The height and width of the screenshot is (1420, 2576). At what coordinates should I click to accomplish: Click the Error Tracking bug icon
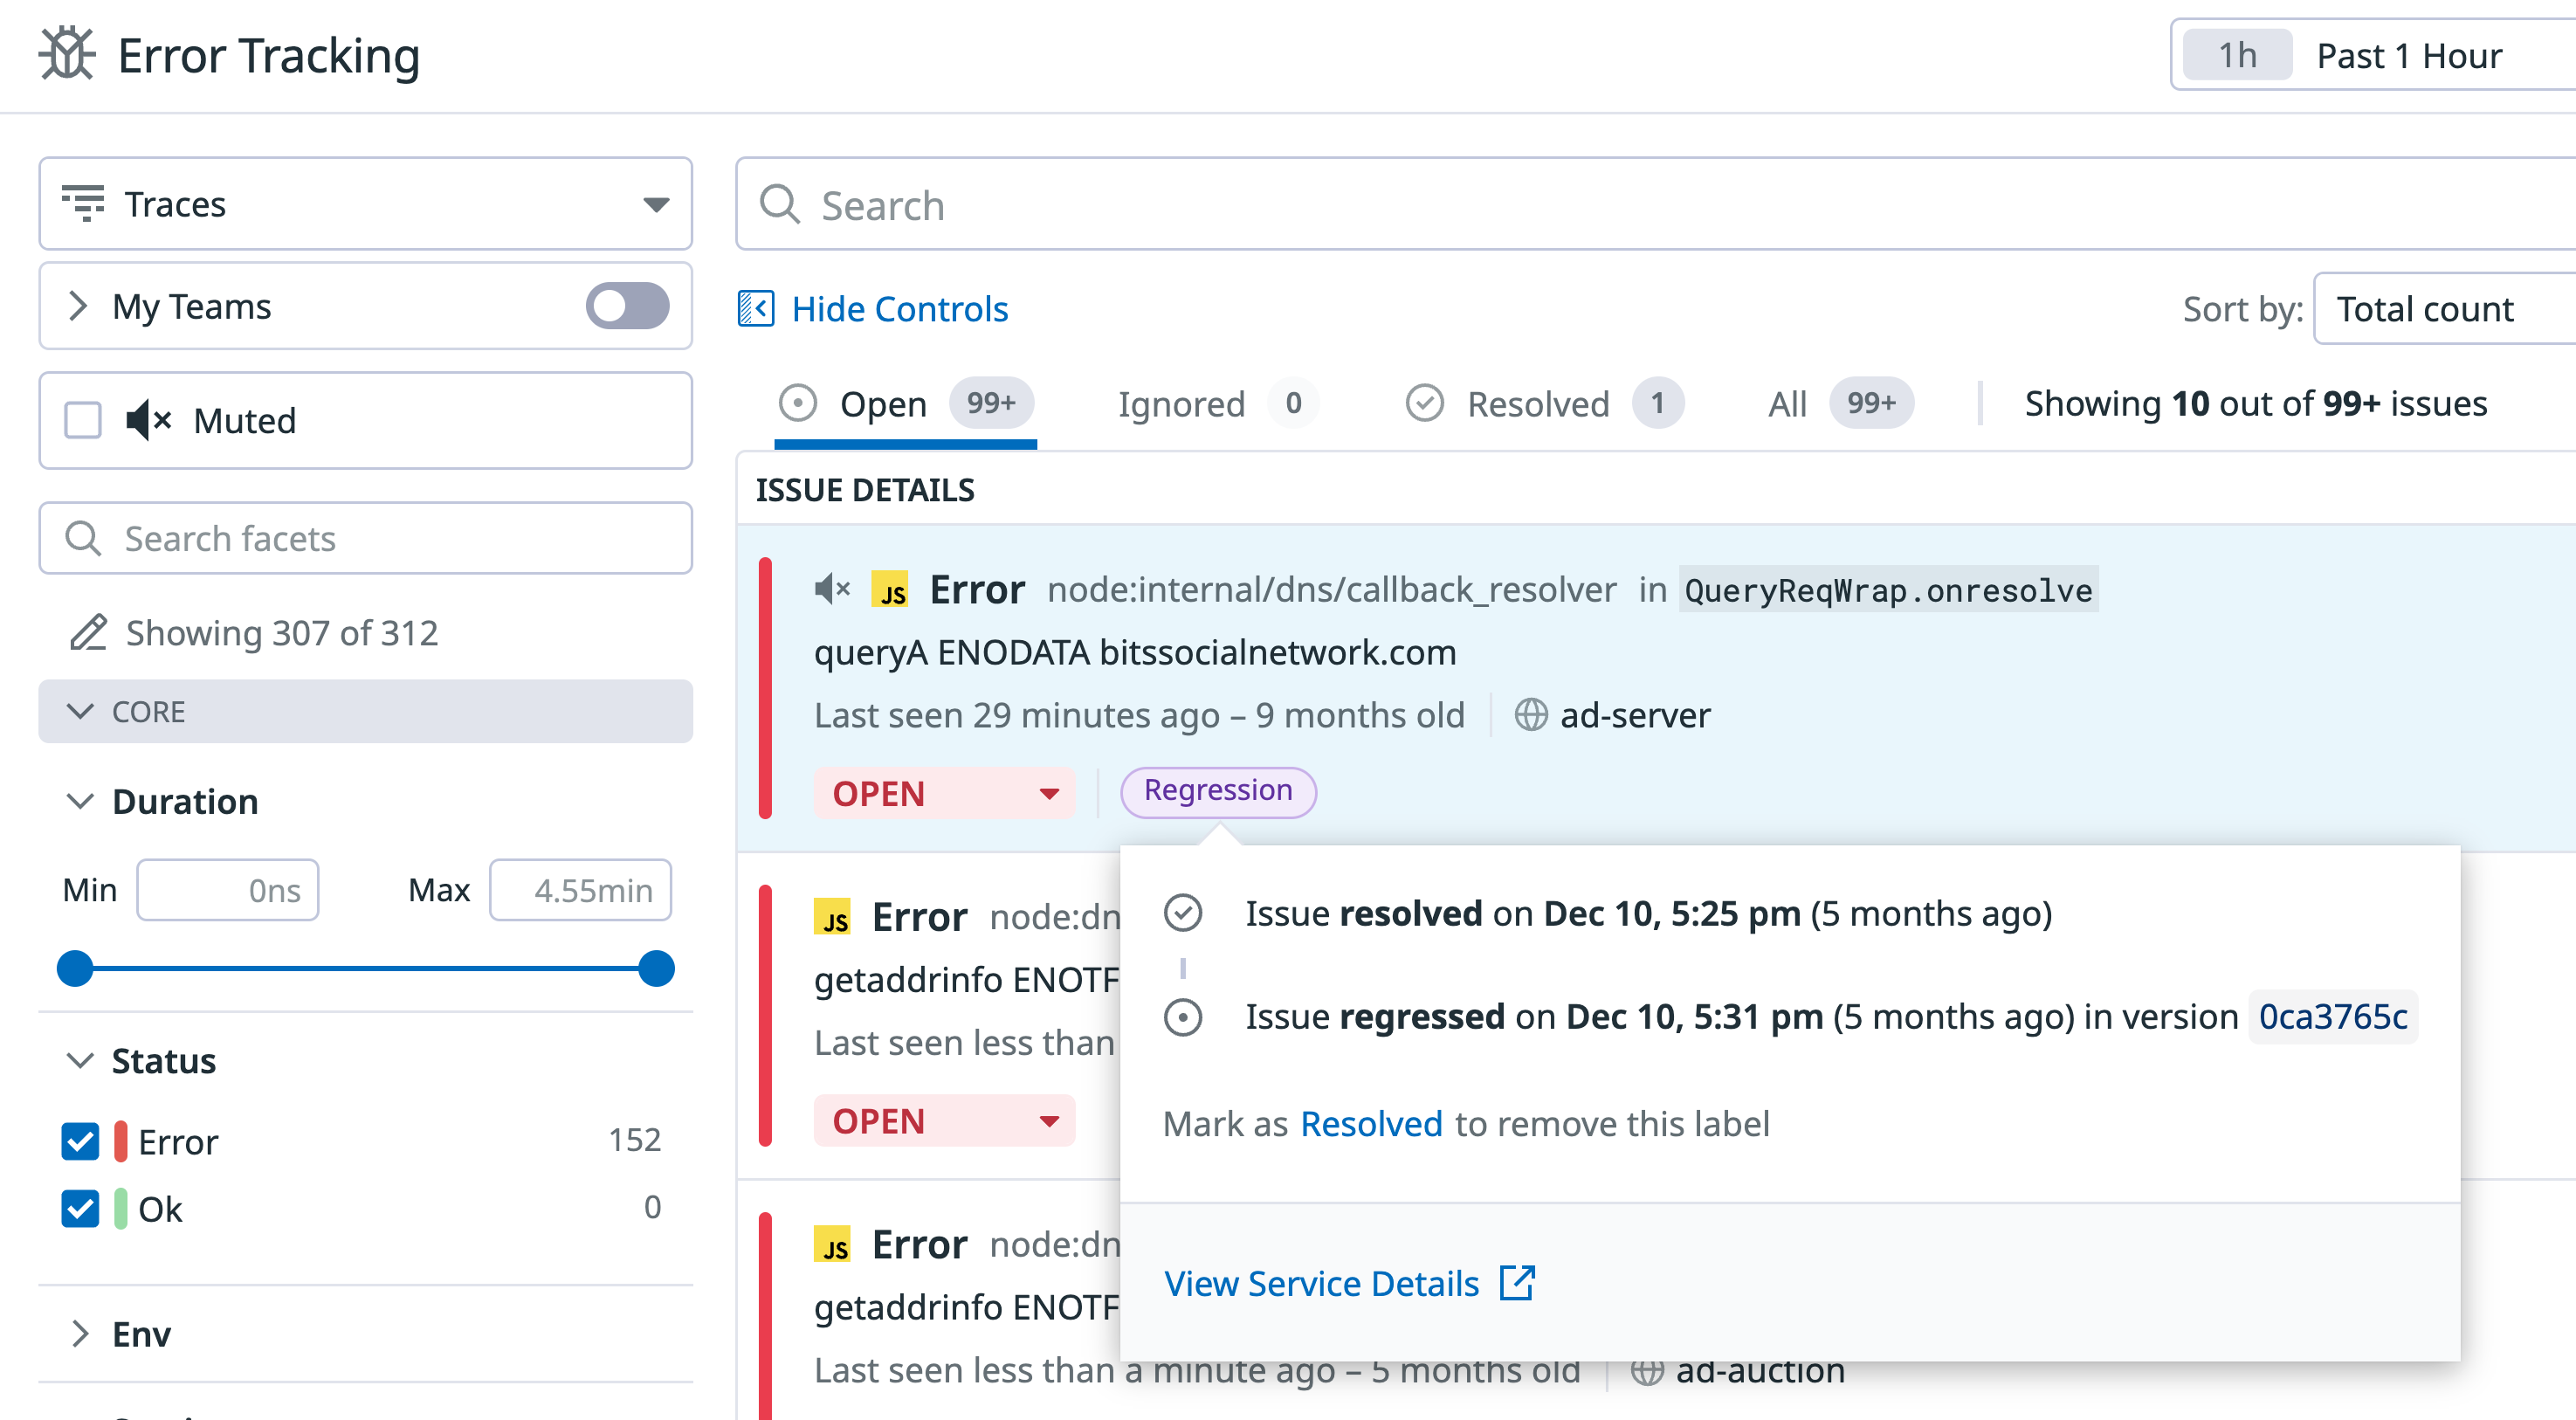(x=66, y=54)
